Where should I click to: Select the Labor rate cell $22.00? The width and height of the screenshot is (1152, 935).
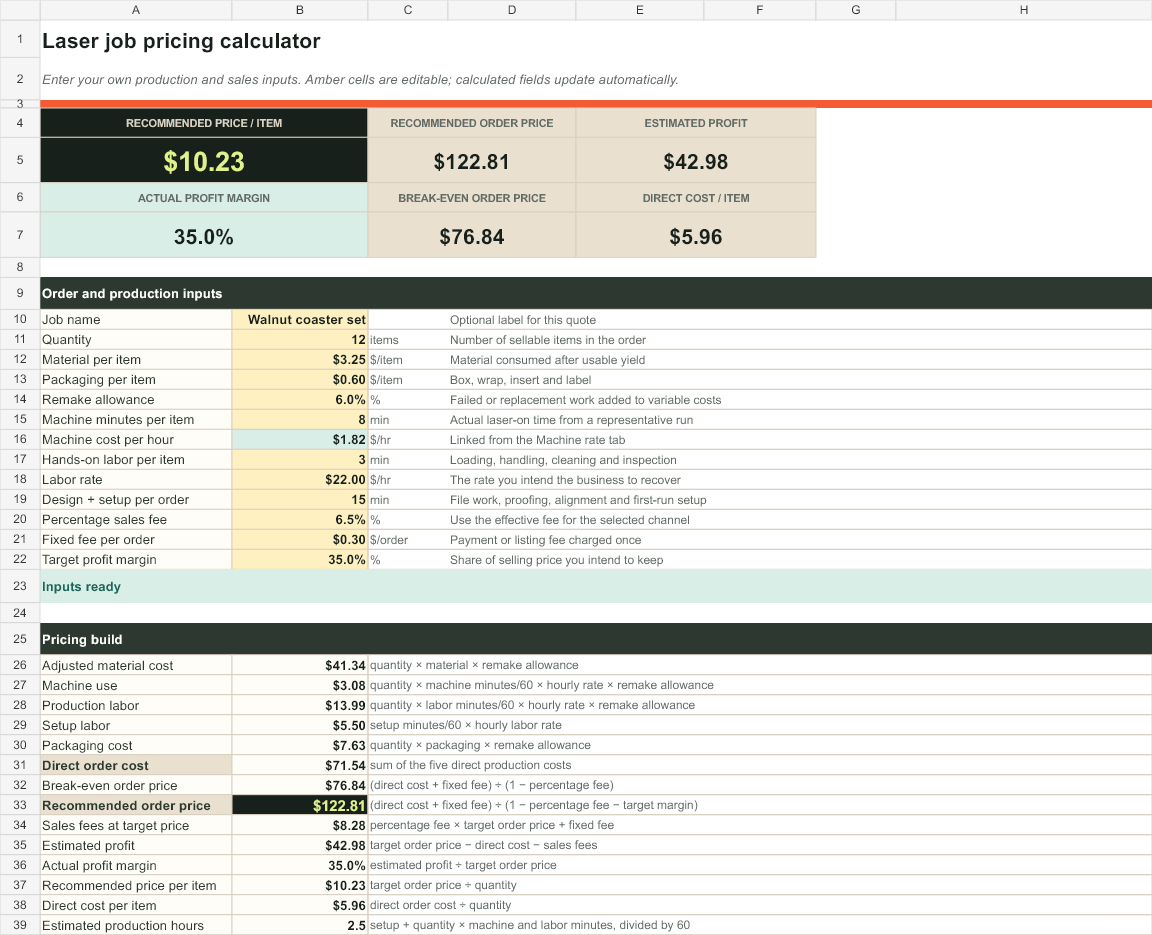[300, 479]
